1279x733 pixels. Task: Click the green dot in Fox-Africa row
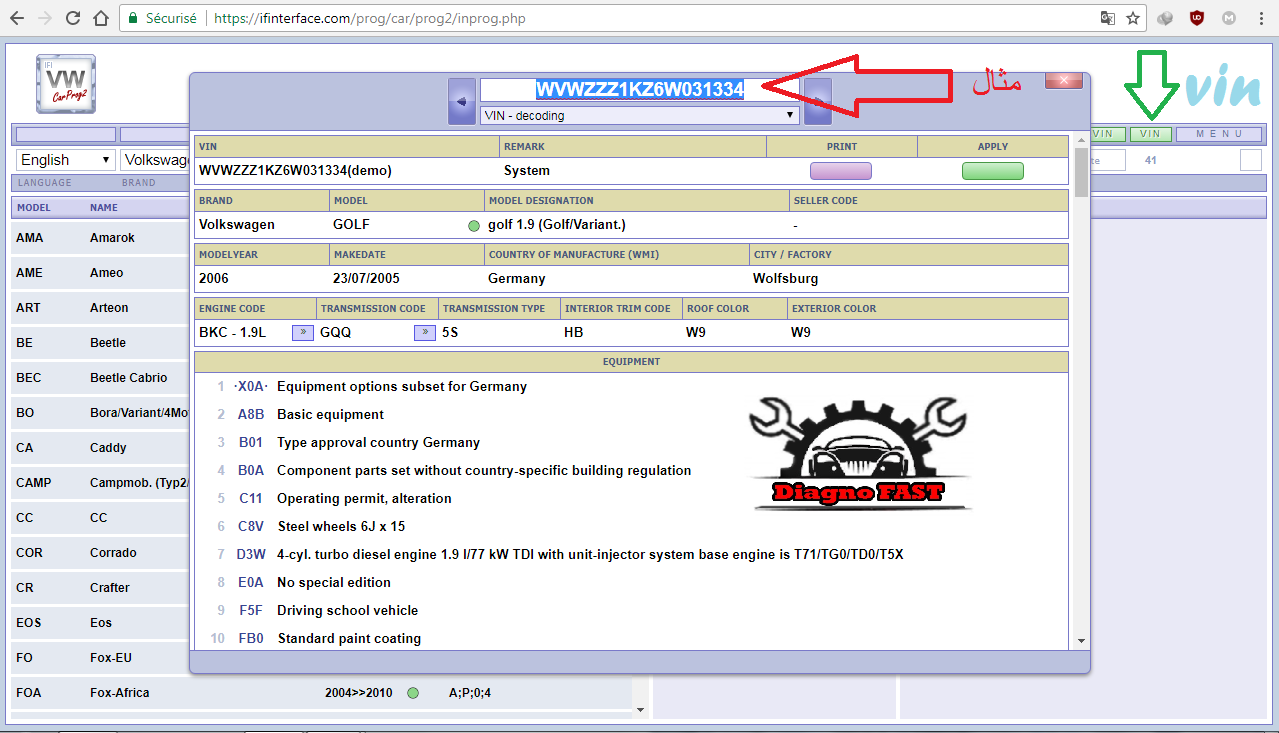[413, 692]
